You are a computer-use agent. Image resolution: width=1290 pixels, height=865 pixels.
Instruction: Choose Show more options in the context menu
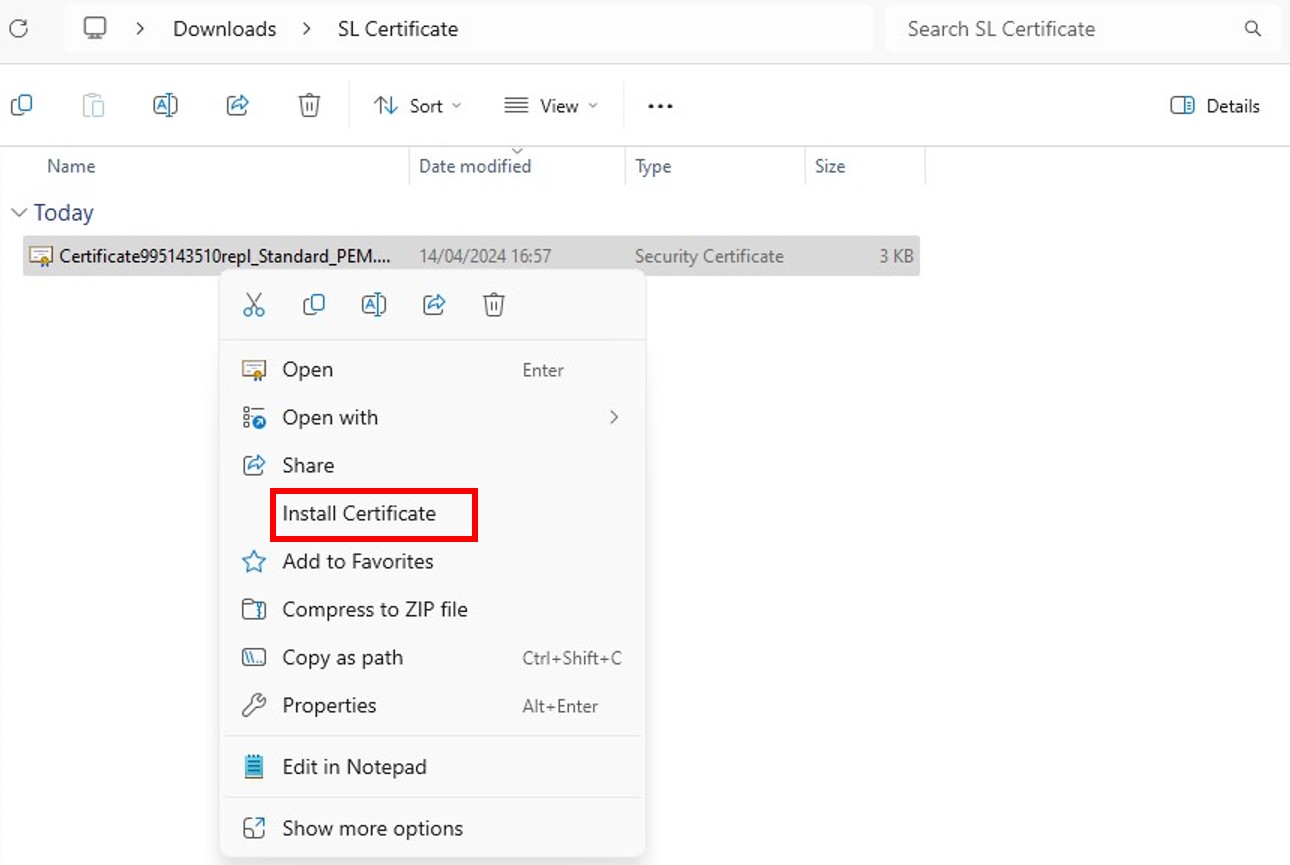372,828
